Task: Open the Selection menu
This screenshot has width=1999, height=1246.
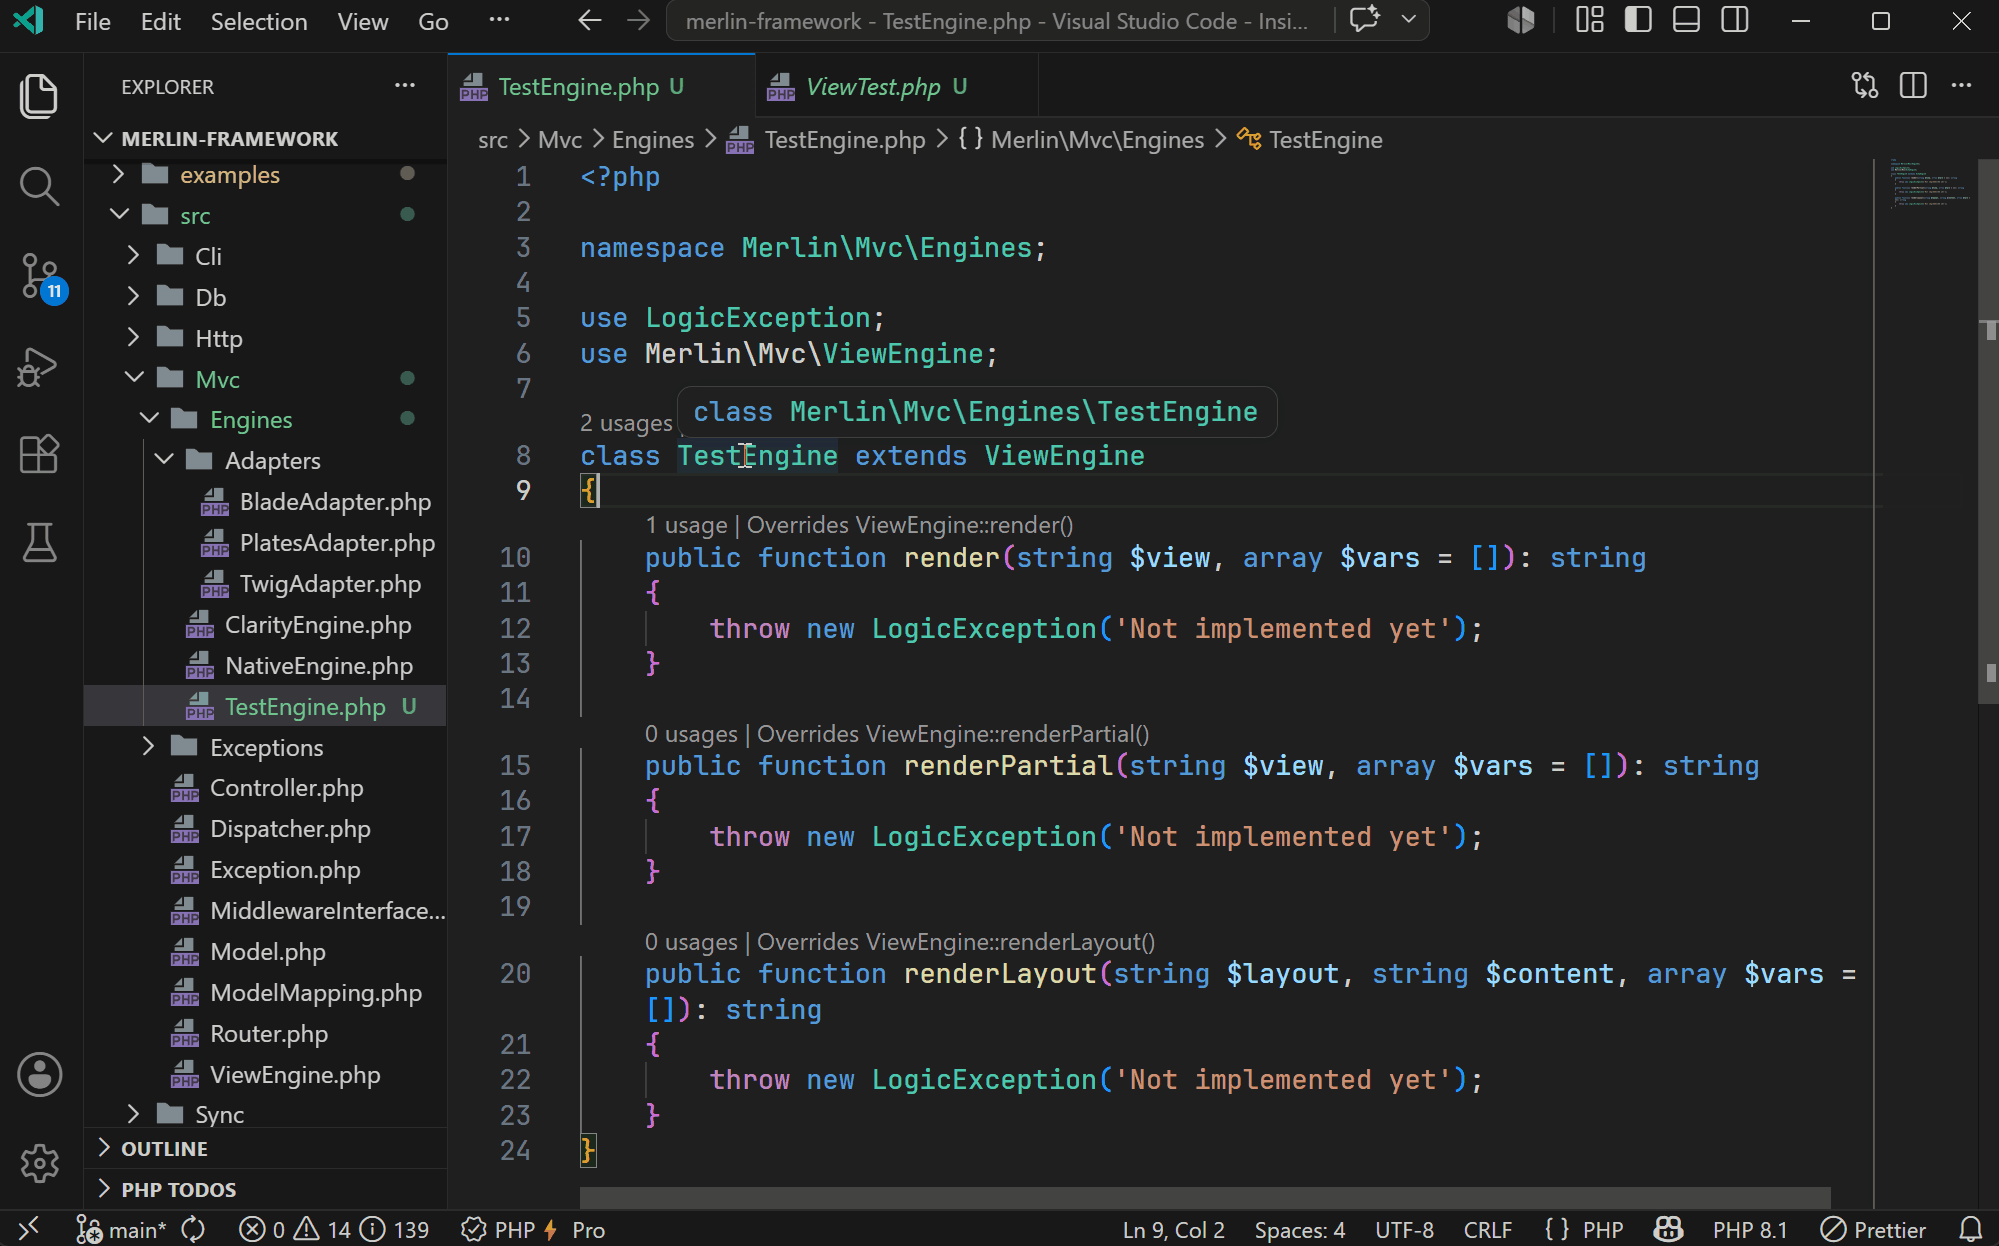Action: 258,21
